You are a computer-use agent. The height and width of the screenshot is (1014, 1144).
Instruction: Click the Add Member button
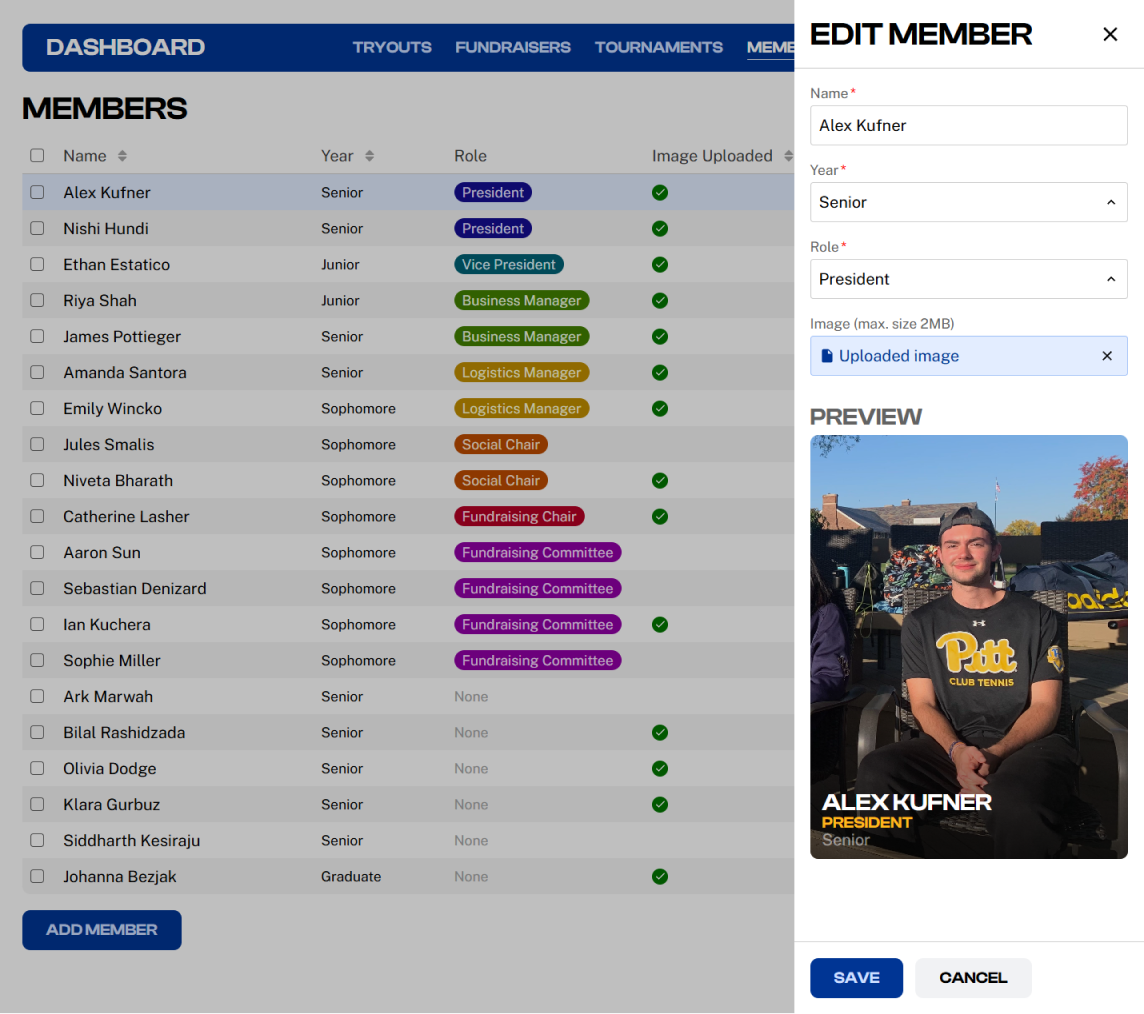click(x=101, y=929)
